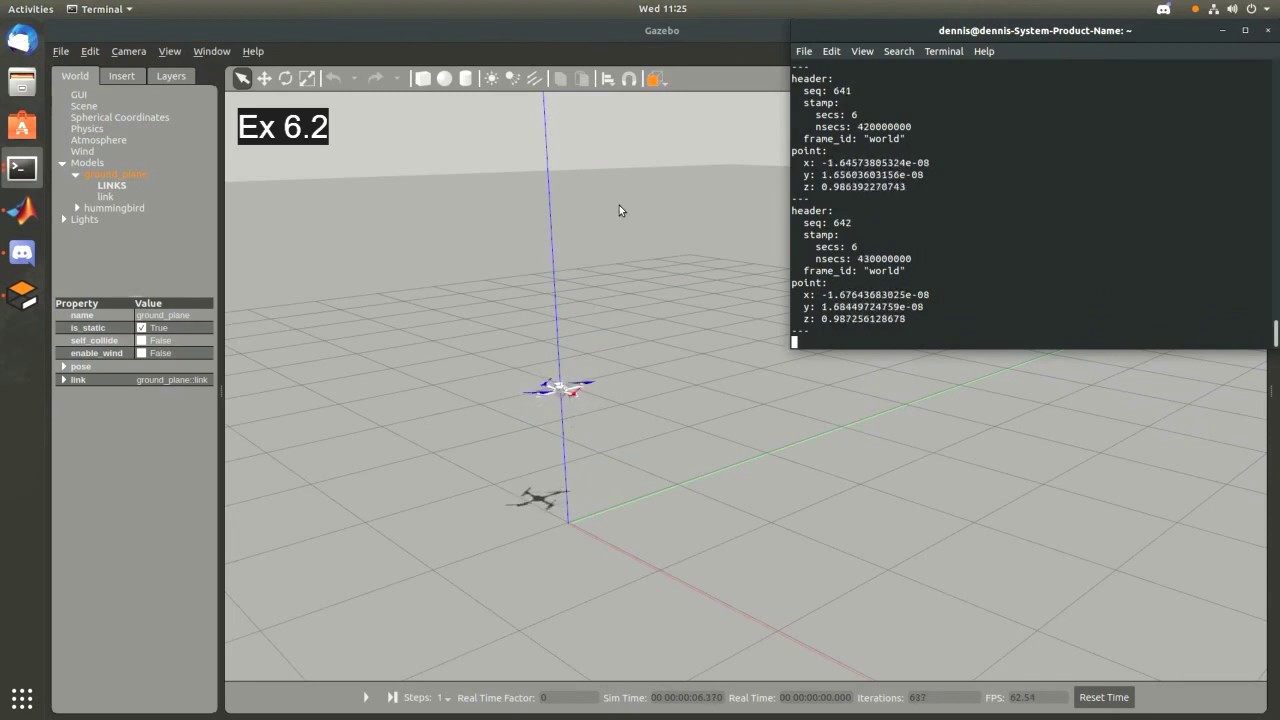Select Spherical Coordinates in World tree
The image size is (1280, 720).
pos(120,117)
